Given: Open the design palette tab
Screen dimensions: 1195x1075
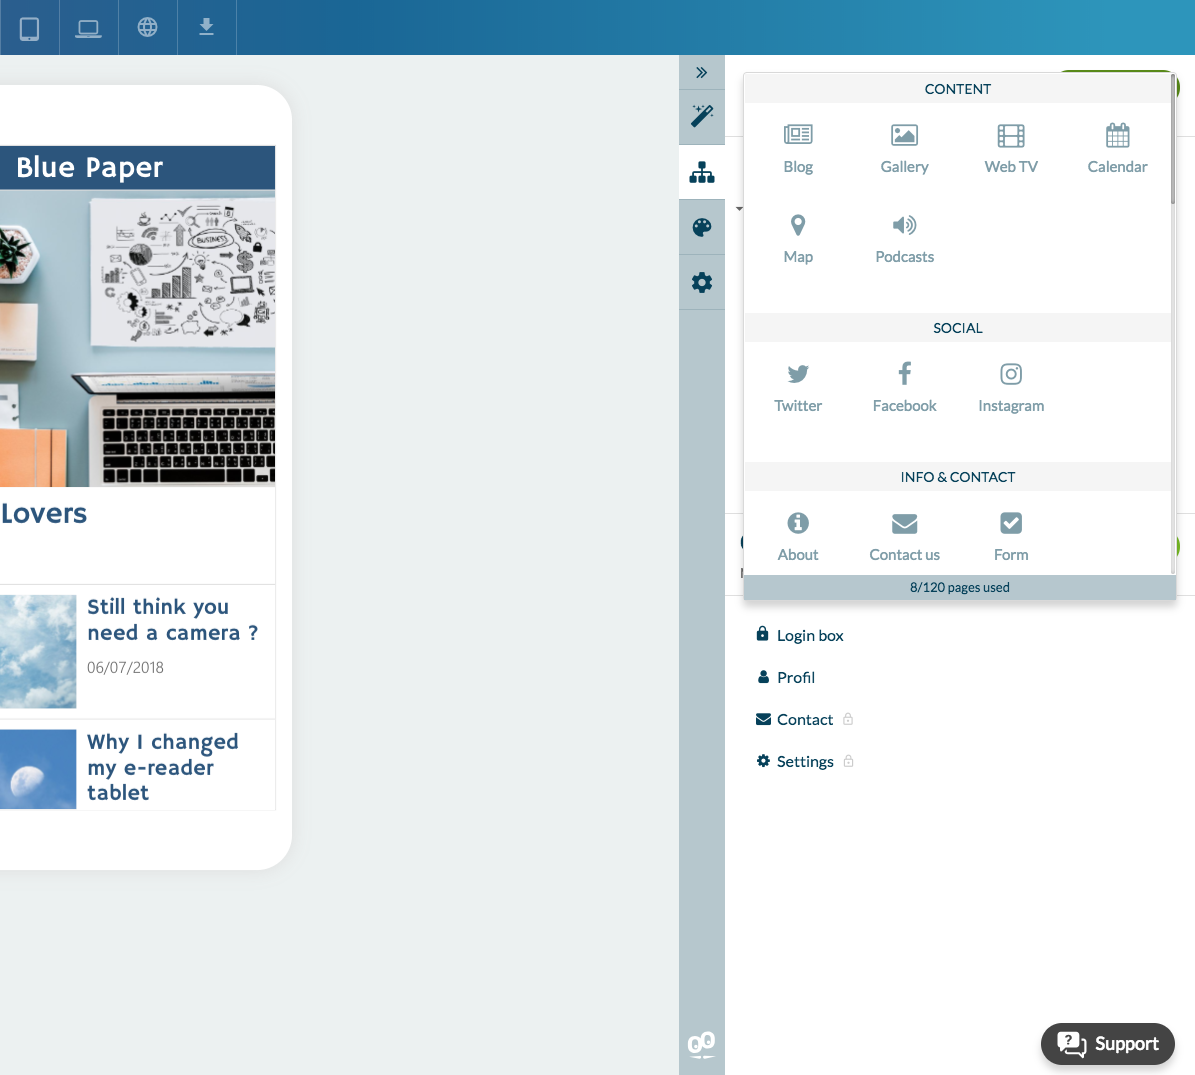Looking at the screenshot, I should point(702,228).
